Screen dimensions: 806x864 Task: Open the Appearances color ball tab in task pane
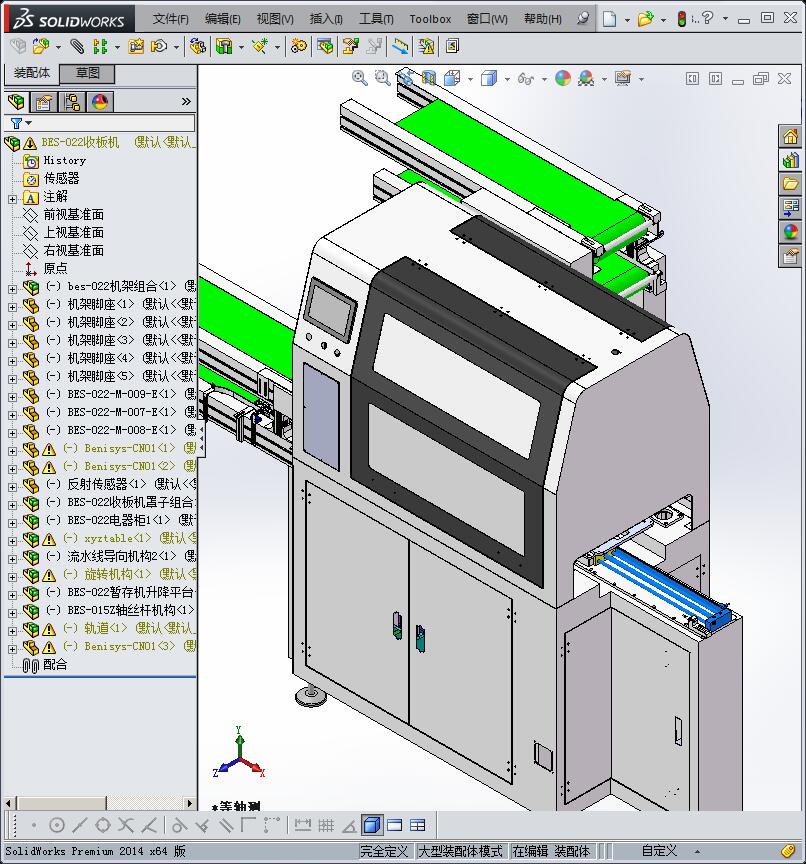click(791, 231)
